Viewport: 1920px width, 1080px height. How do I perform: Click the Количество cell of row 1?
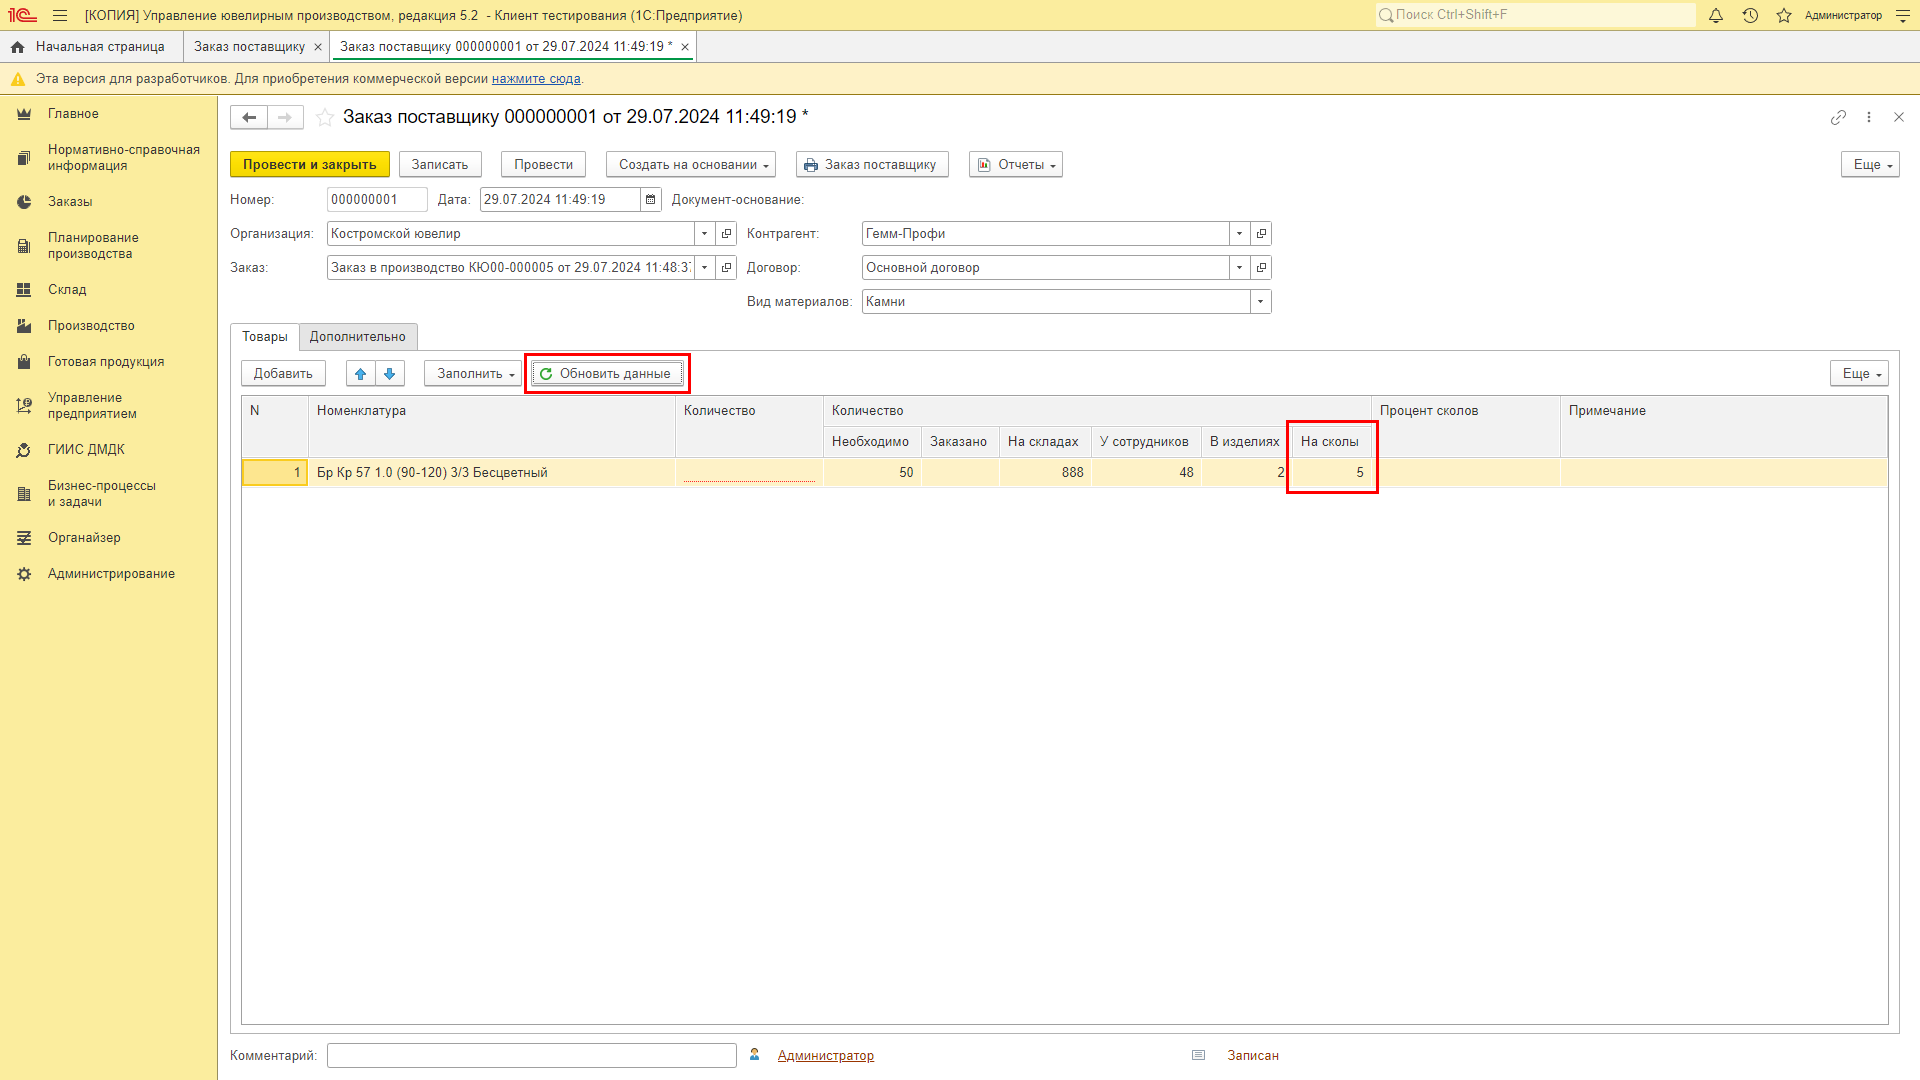pyautogui.click(x=749, y=473)
